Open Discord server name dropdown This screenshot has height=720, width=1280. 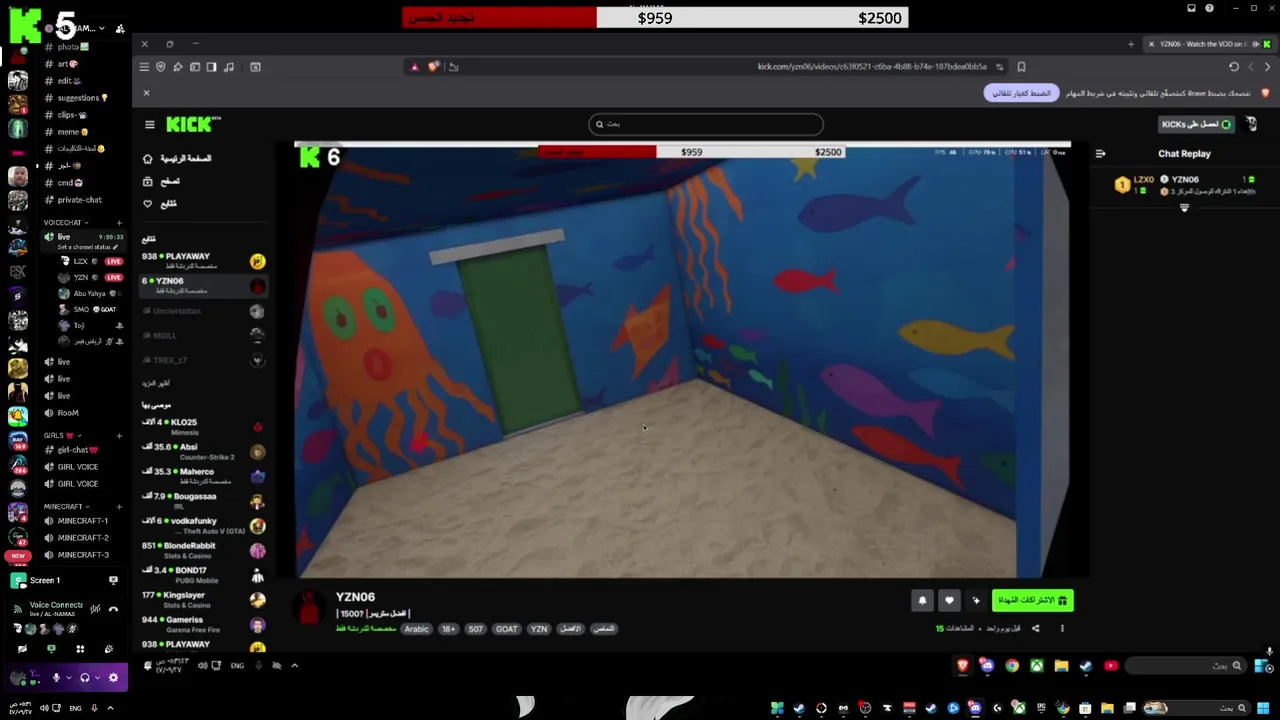[101, 29]
